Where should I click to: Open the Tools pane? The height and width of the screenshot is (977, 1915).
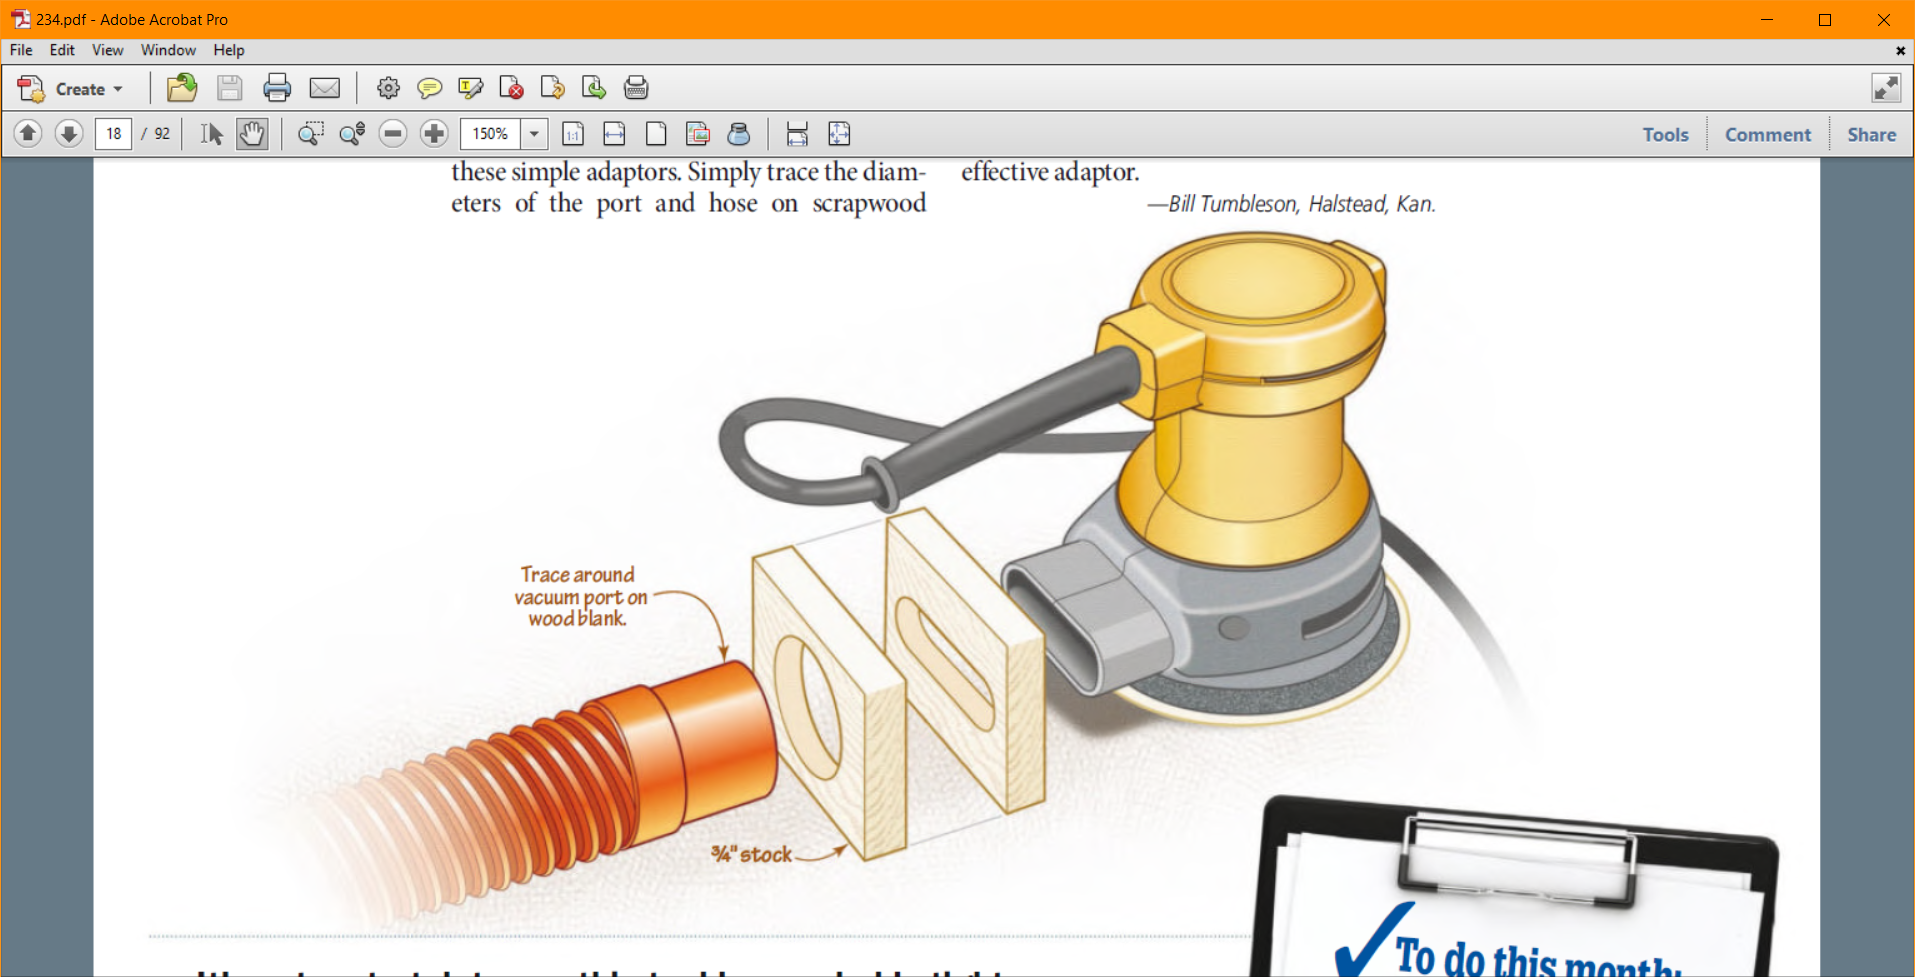tap(1665, 134)
